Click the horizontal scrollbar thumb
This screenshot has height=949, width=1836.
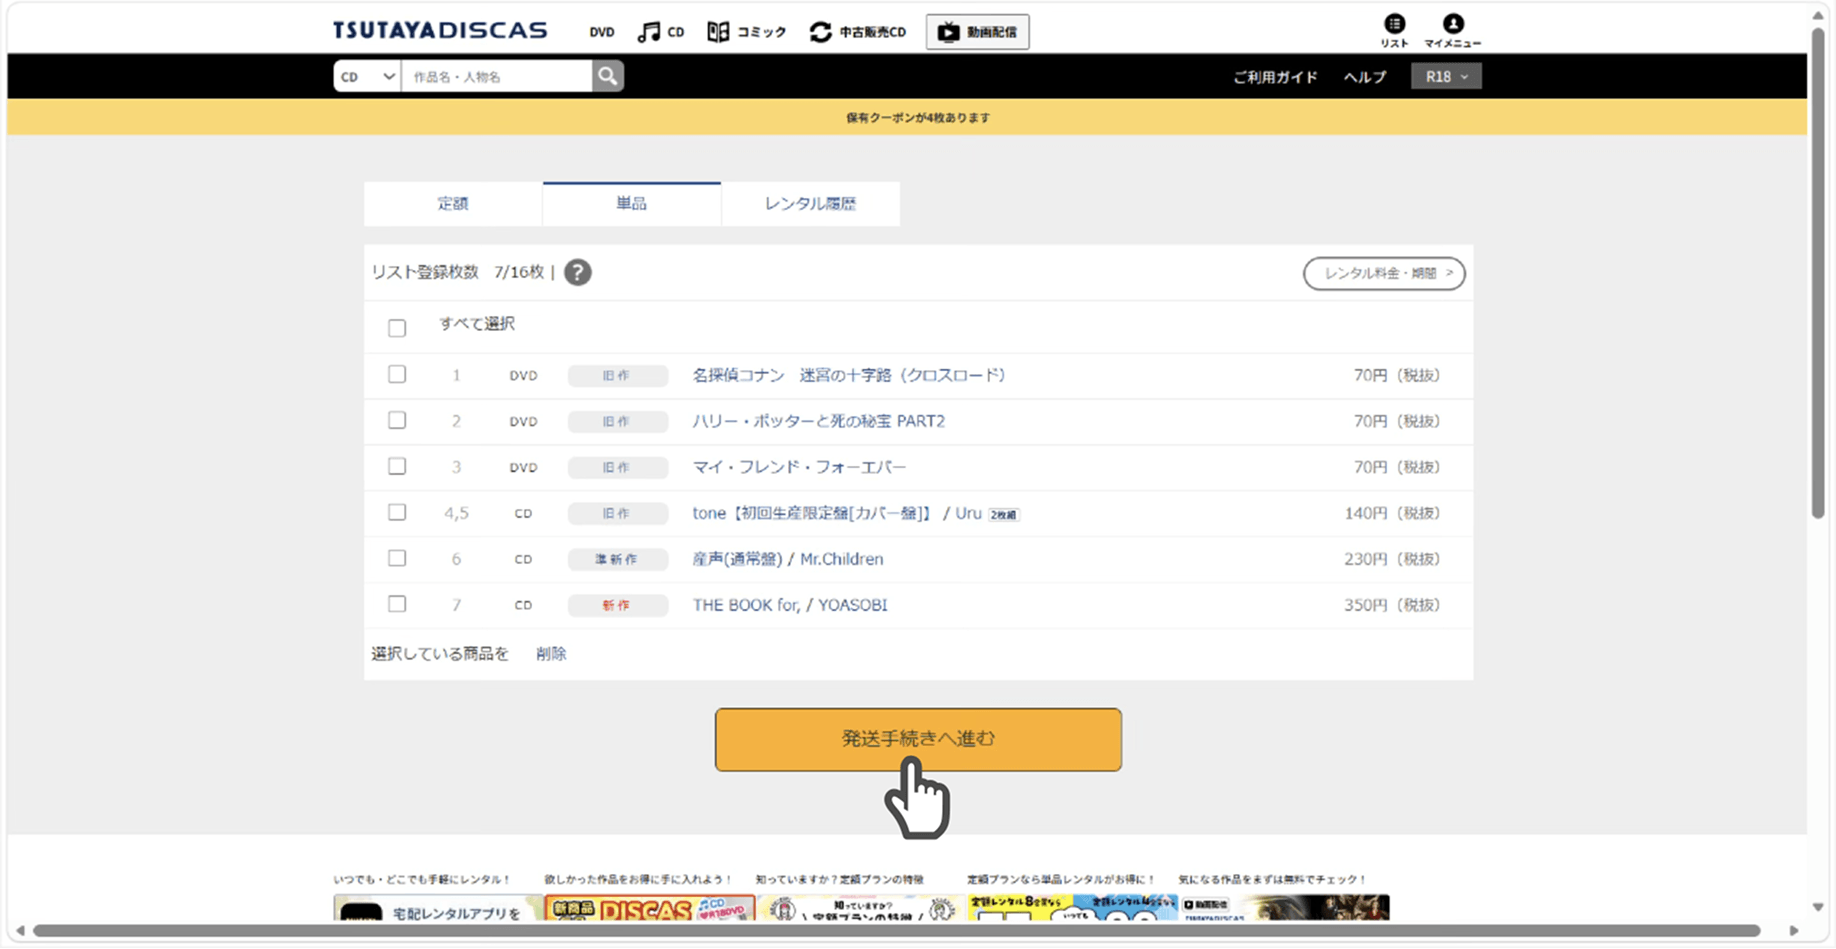[896, 931]
